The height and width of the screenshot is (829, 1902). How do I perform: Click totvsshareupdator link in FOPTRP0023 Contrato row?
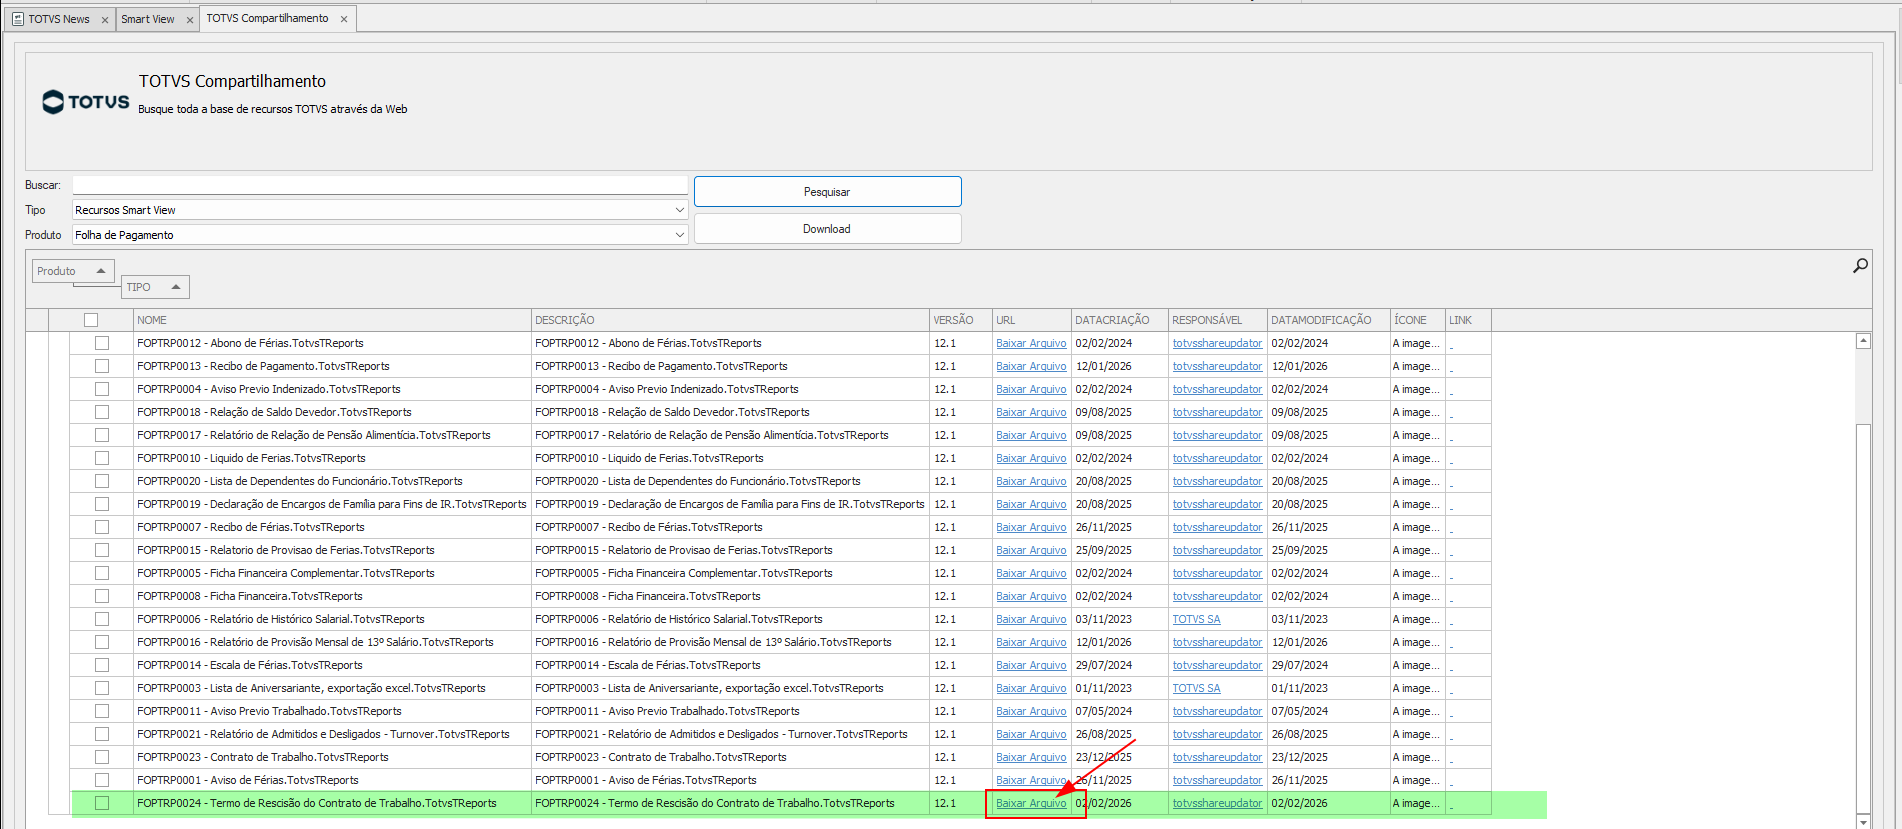tap(1217, 757)
